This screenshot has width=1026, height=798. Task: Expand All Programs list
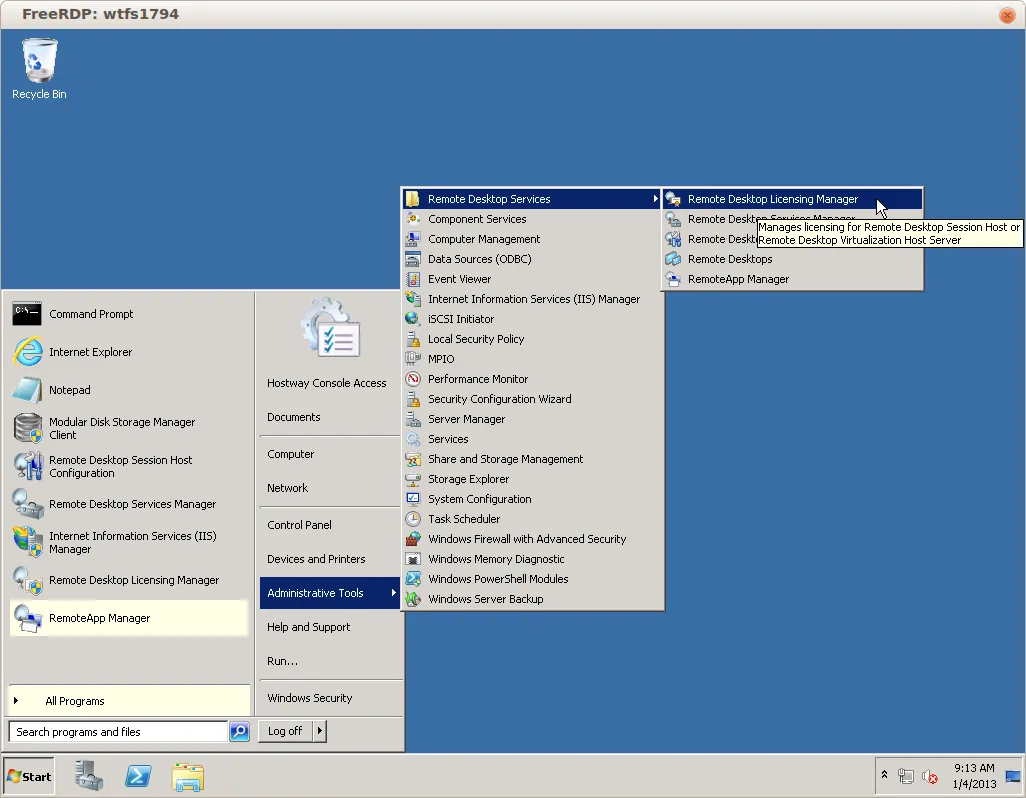pos(75,701)
